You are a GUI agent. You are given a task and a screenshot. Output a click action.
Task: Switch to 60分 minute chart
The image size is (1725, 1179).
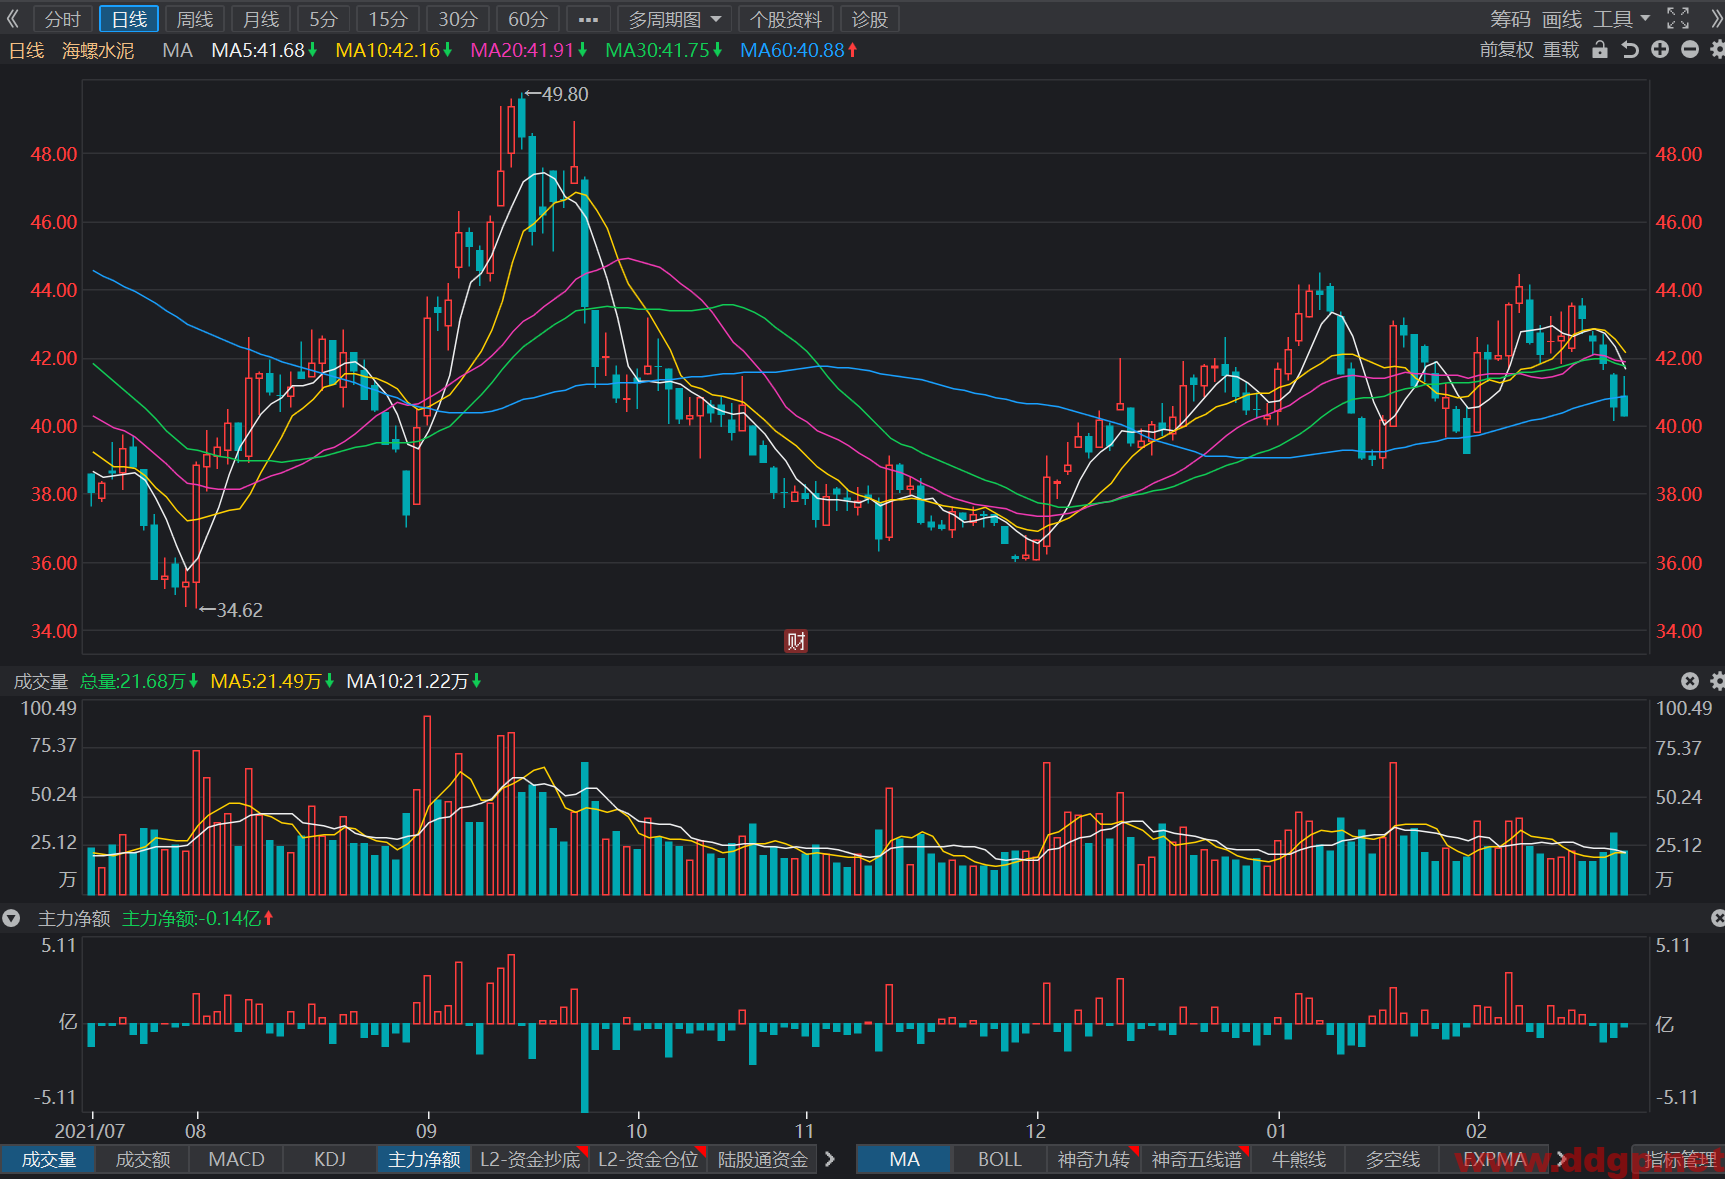coord(528,19)
